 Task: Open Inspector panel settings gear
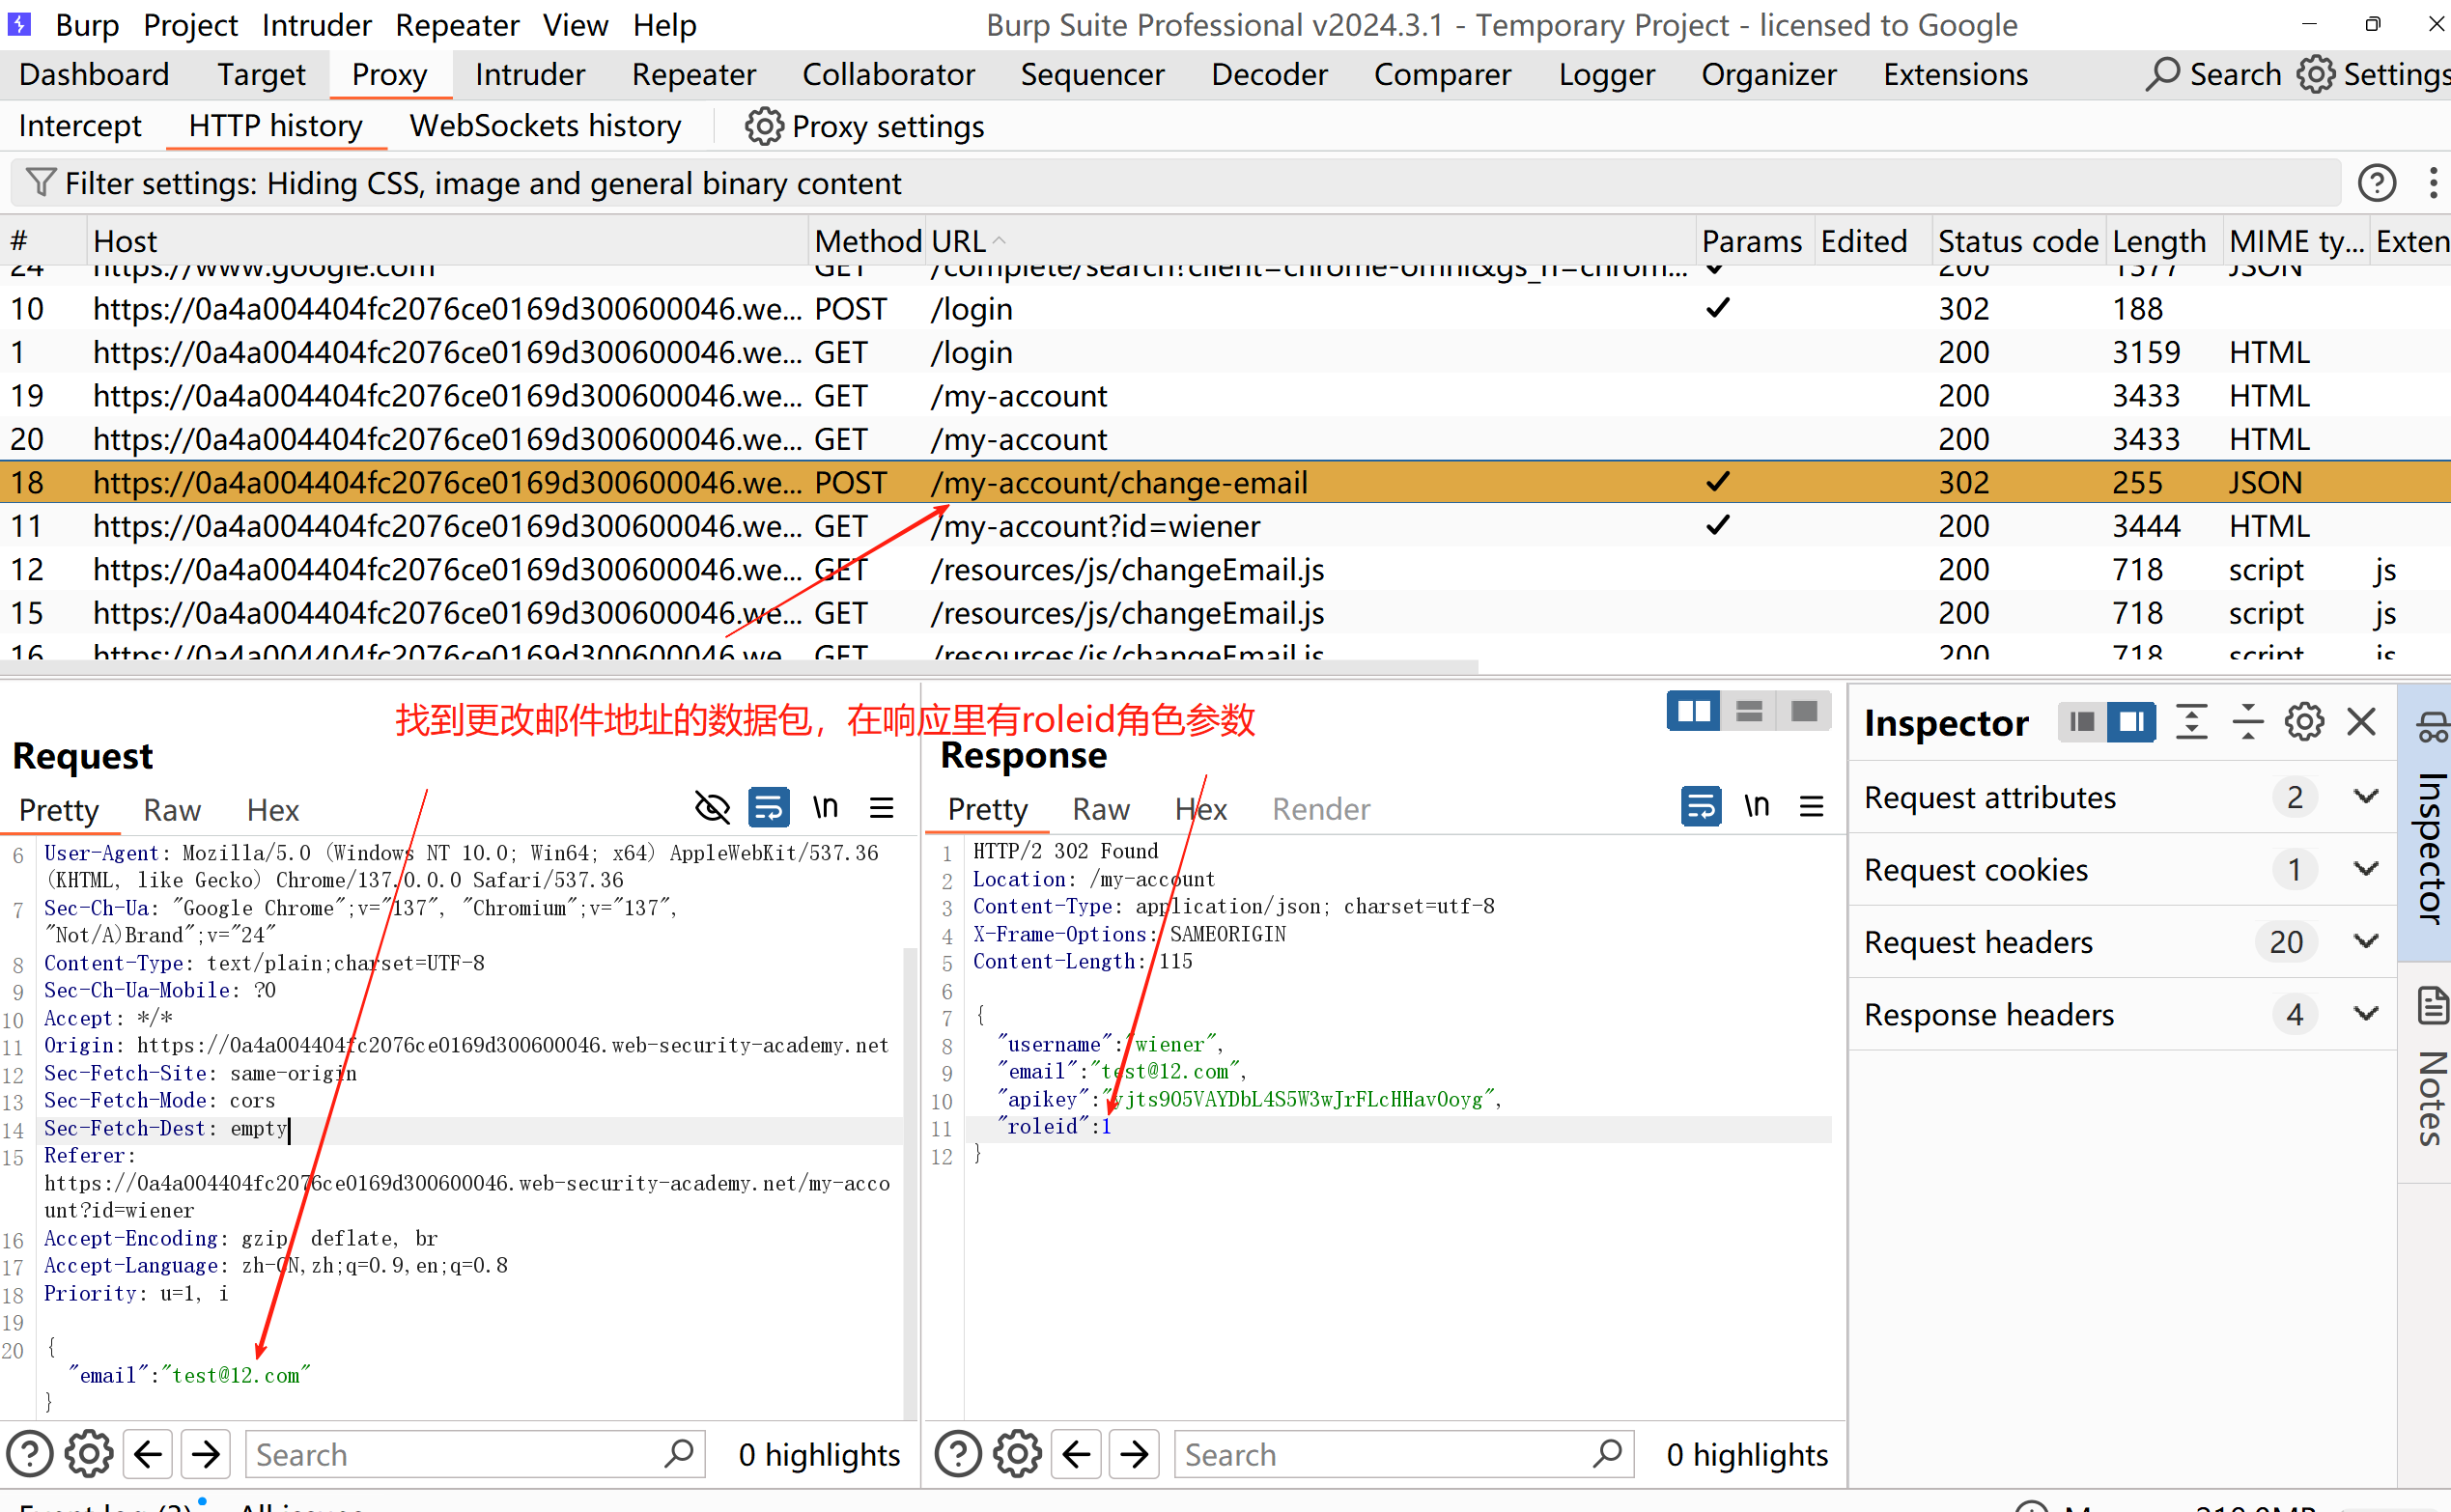[2304, 721]
